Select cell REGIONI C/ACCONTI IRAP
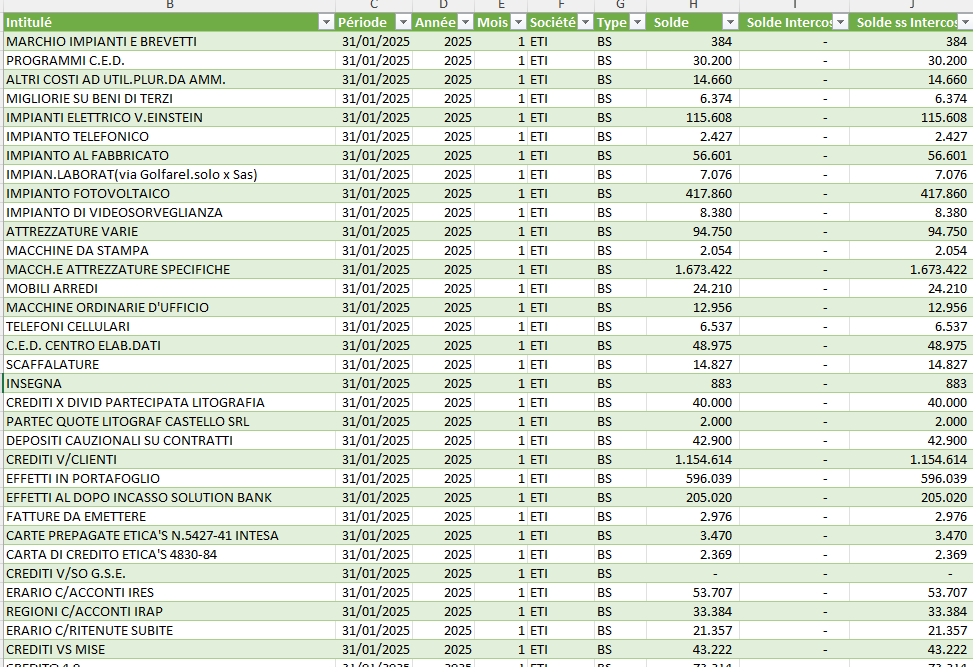This screenshot has width=973, height=667. [169, 612]
